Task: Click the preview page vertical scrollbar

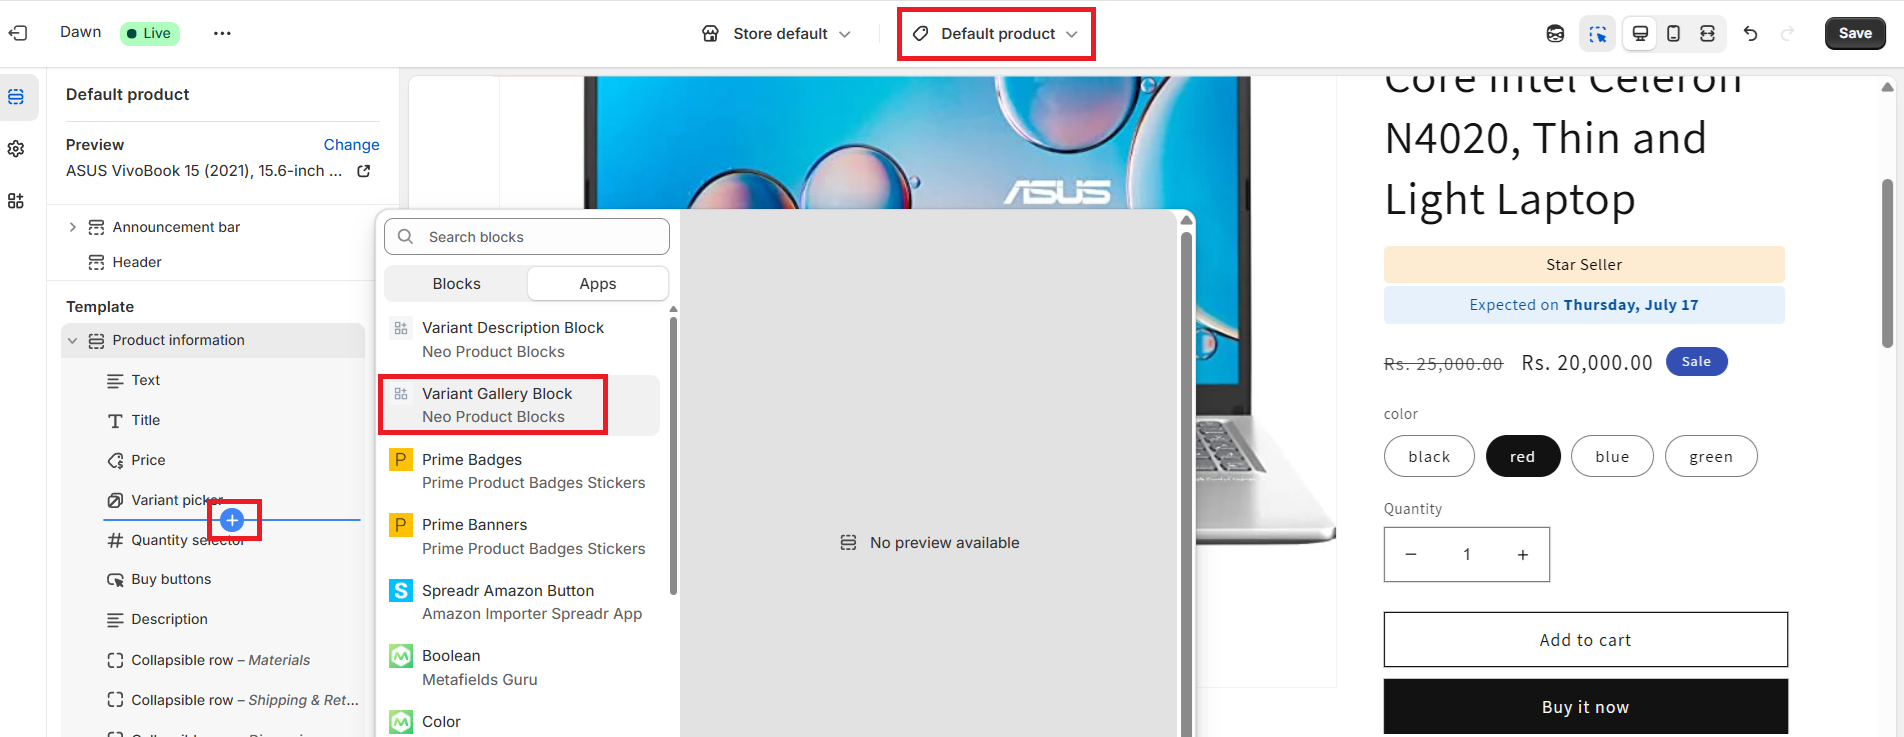Action: click(1887, 264)
